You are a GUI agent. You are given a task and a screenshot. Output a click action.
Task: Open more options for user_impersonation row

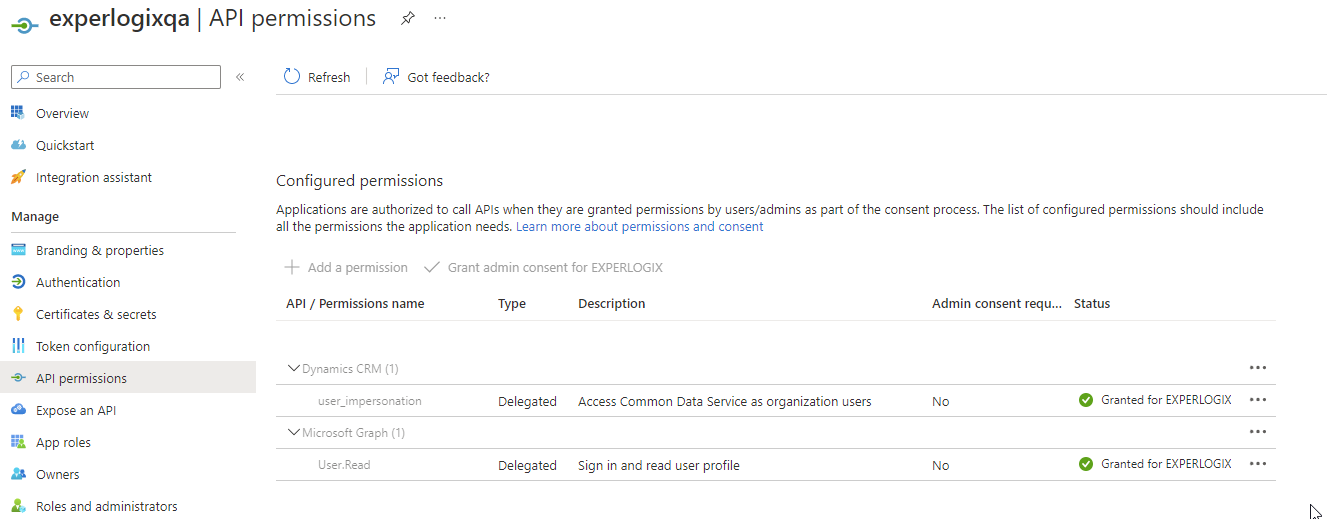[1258, 400]
